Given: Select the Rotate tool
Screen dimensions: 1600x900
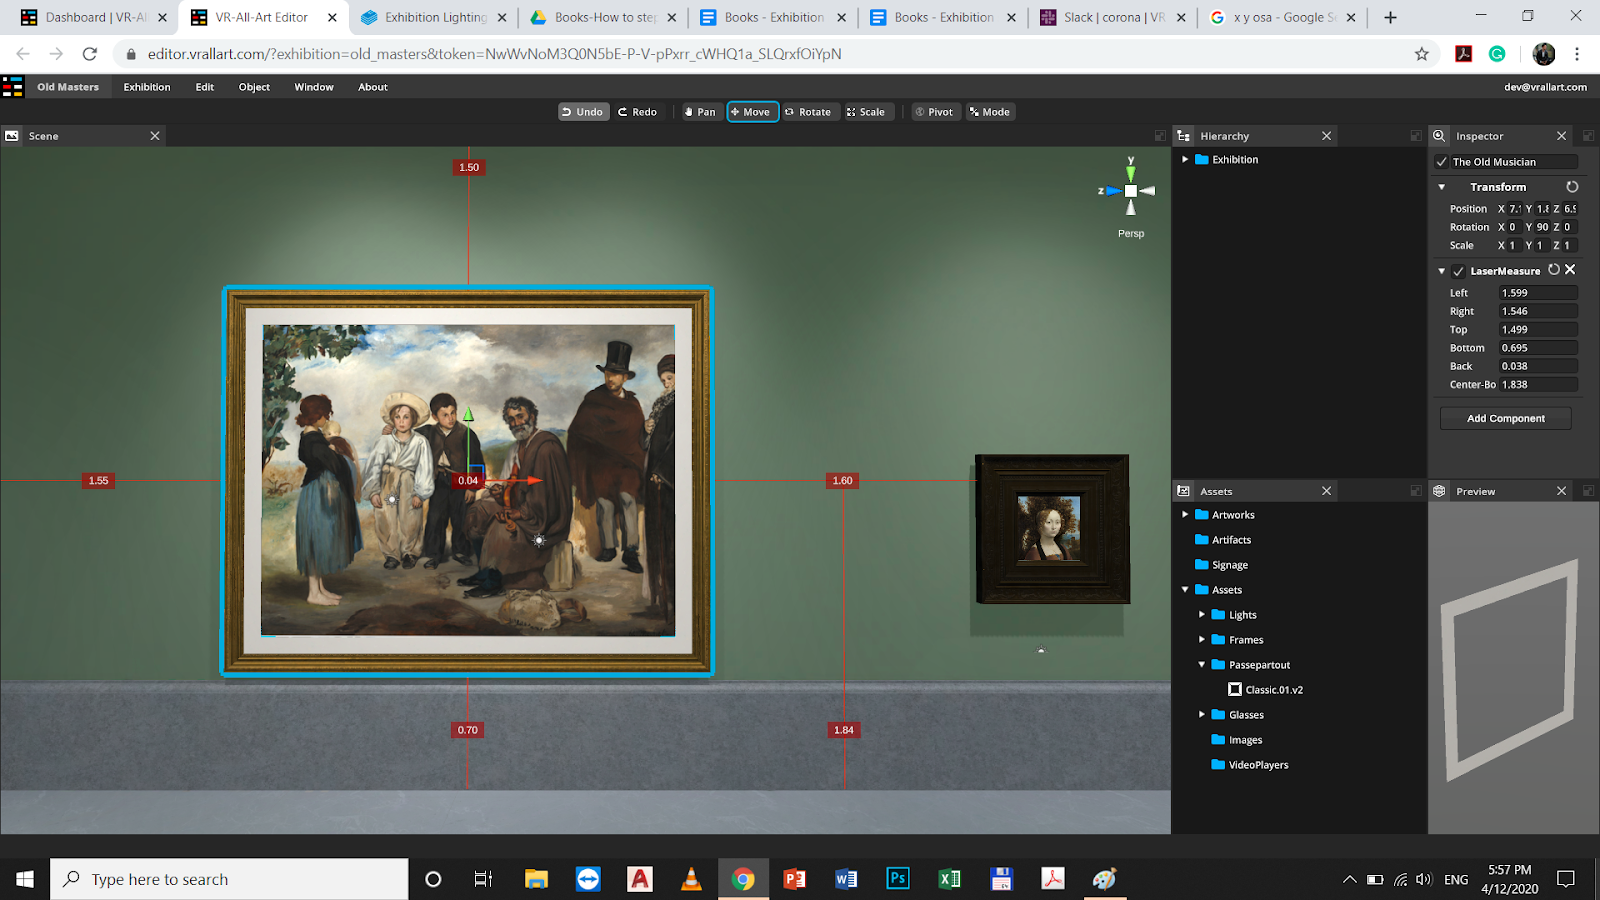Looking at the screenshot, I should (x=808, y=112).
